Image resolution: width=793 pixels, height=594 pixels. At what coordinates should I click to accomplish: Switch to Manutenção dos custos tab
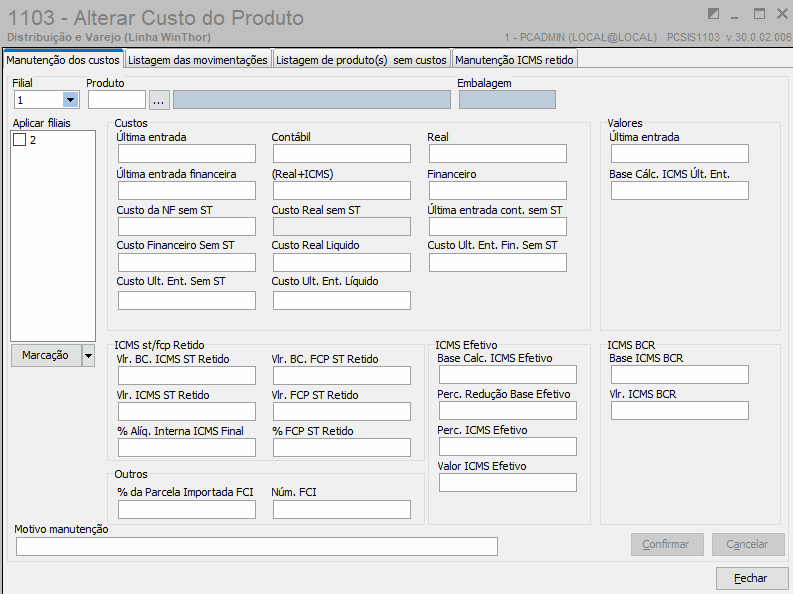pyautogui.click(x=63, y=60)
